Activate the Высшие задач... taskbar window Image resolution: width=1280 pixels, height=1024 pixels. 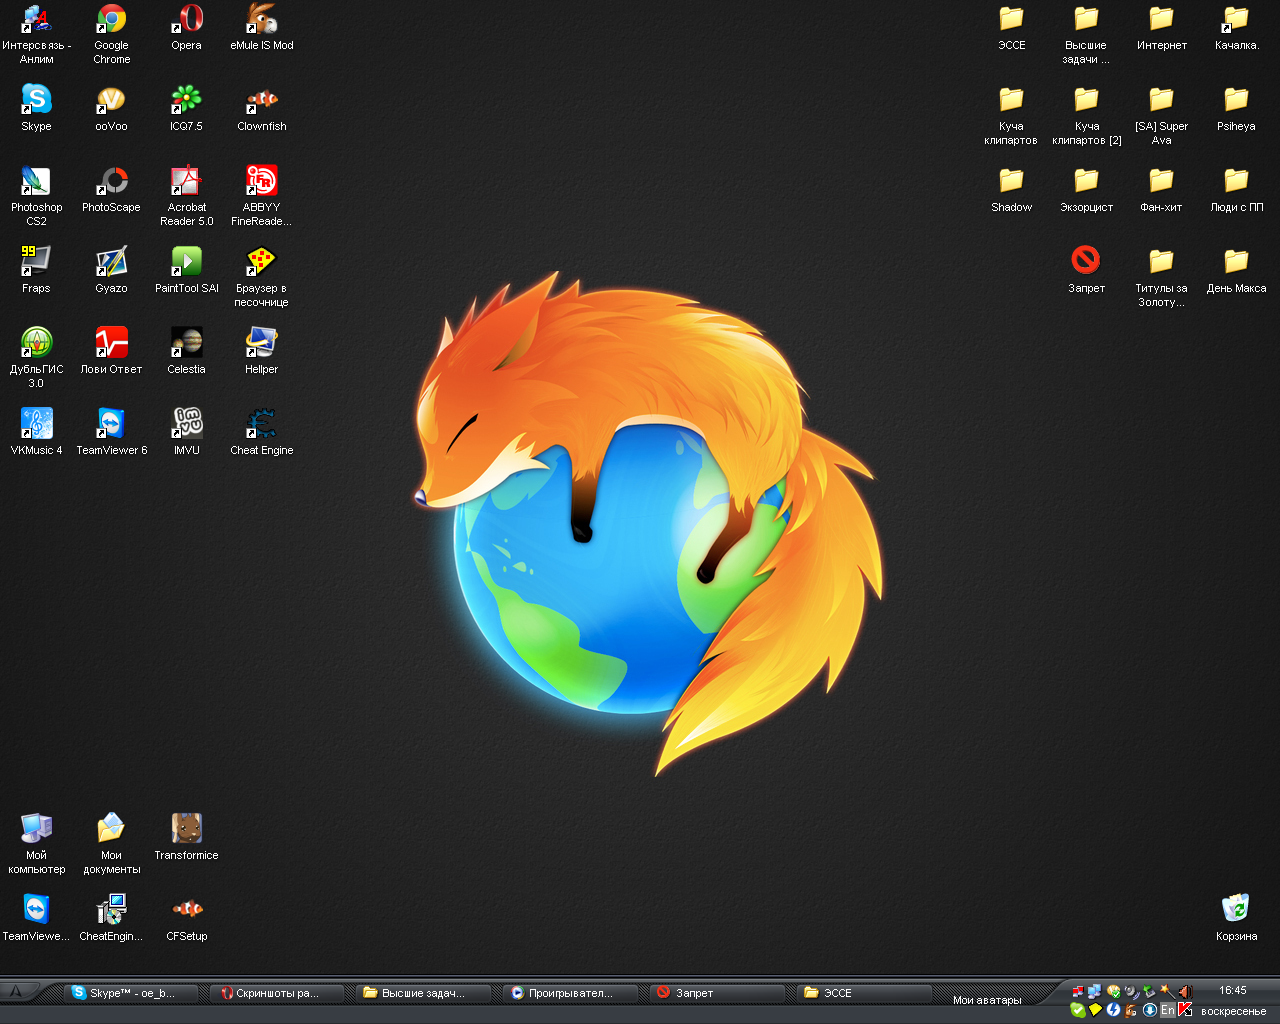(x=424, y=993)
